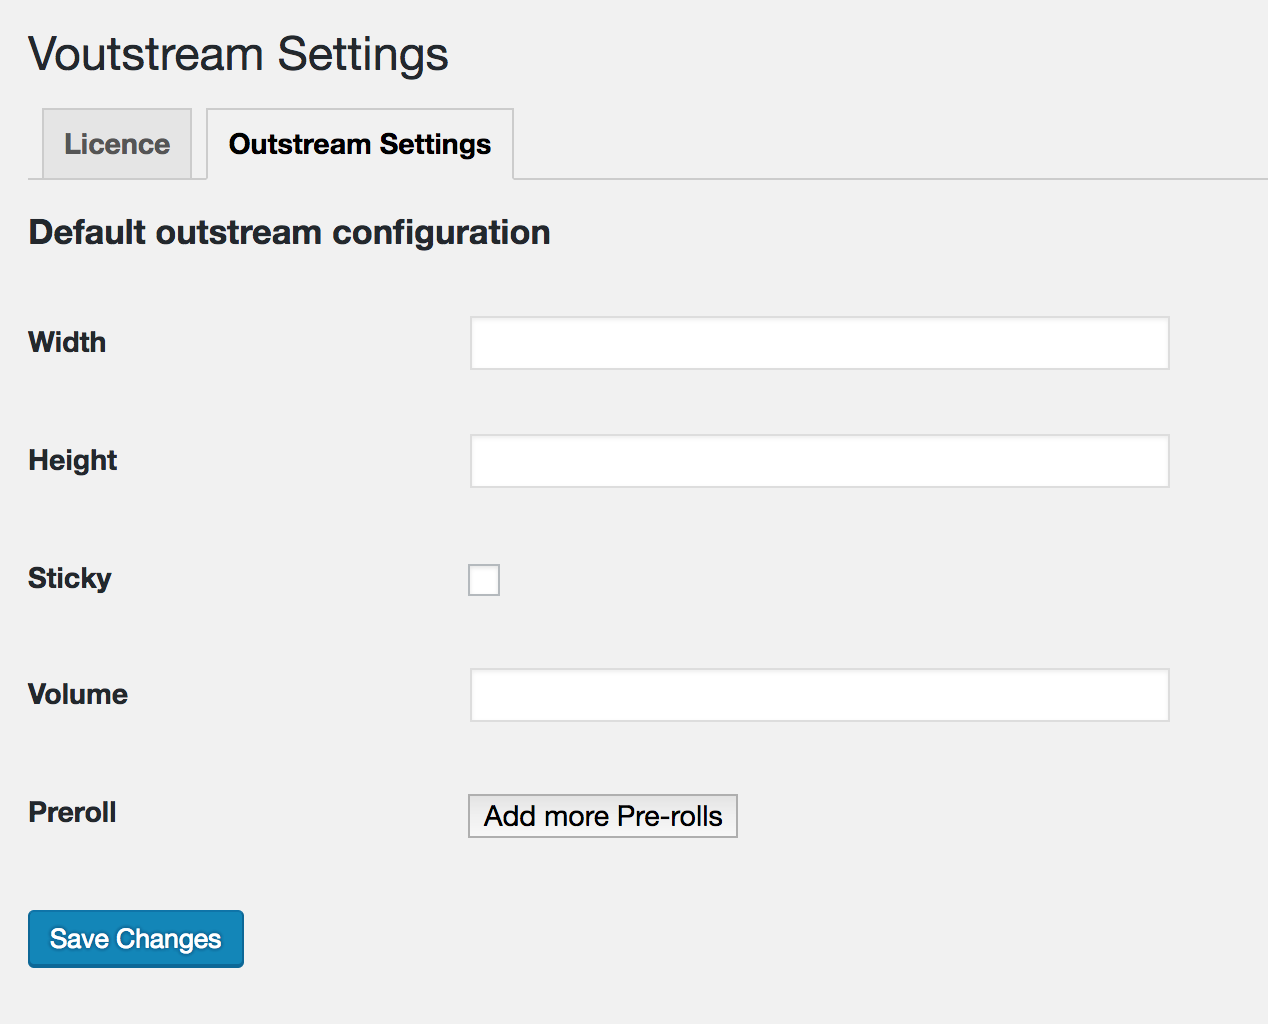Screen dimensions: 1268x1024
Task: Click the Preroll label
Action: coord(72,812)
